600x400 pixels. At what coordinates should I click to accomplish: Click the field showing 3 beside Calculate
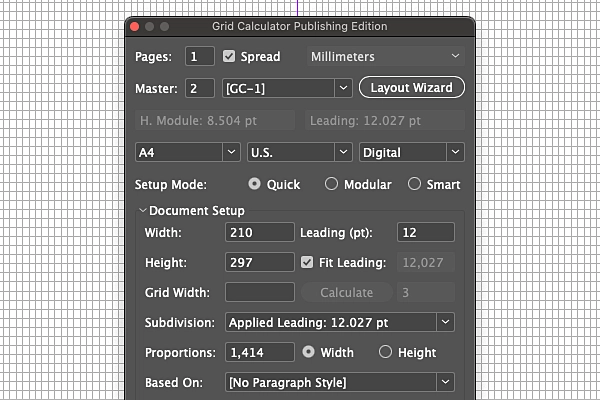tap(426, 292)
